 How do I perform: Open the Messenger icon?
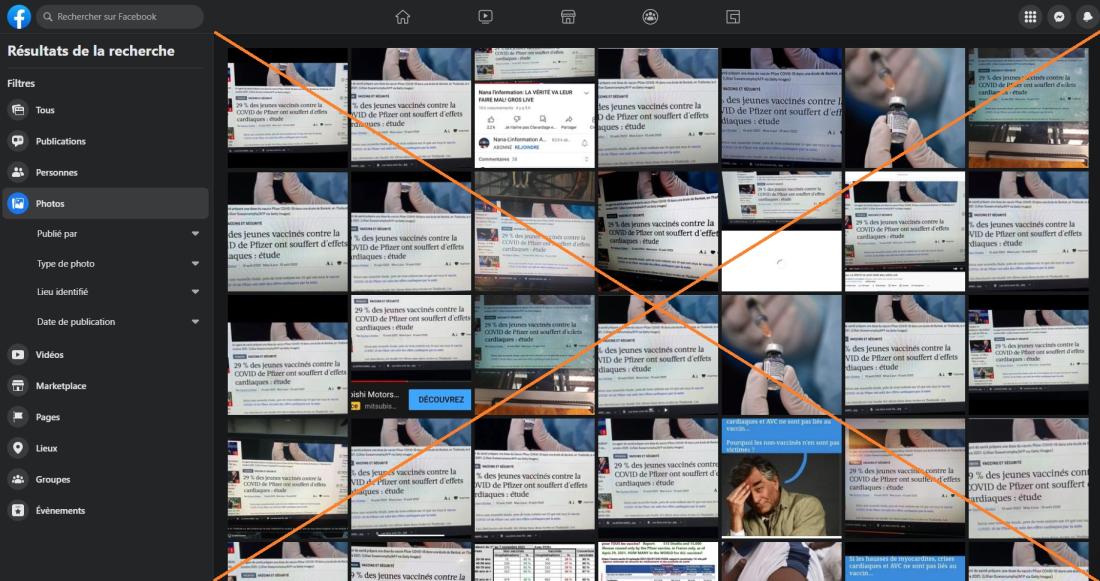click(1059, 17)
